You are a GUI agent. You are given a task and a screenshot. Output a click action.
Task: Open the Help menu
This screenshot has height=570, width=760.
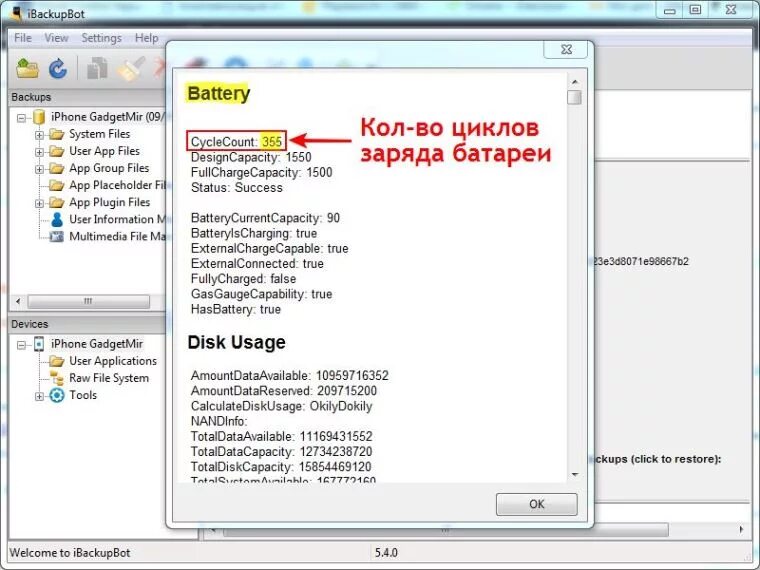146,38
